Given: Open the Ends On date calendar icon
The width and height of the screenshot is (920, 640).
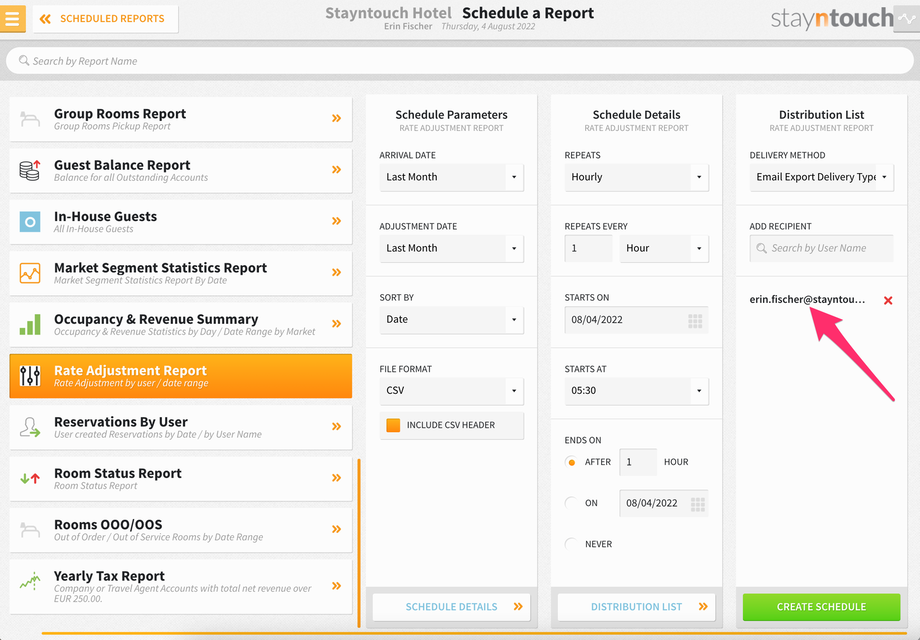Looking at the screenshot, I should tap(698, 504).
